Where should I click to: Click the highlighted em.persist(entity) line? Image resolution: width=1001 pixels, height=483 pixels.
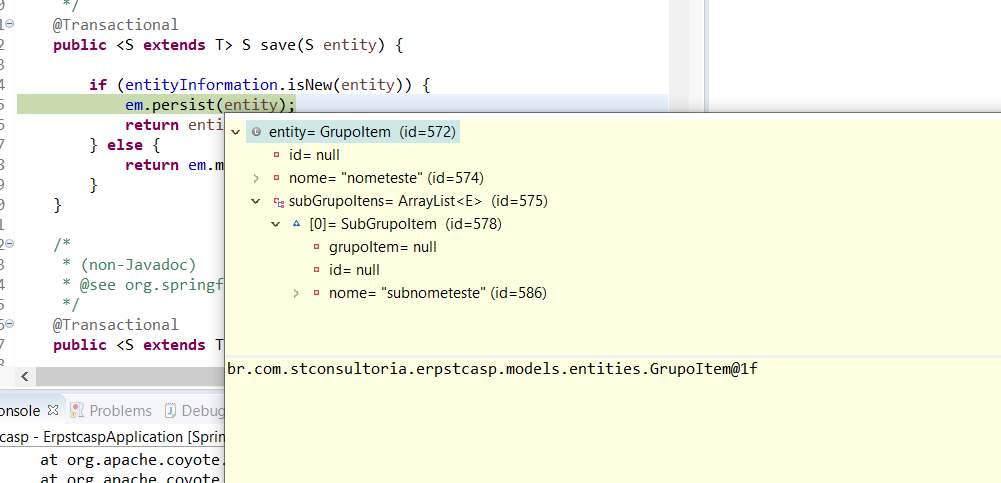pos(342,105)
